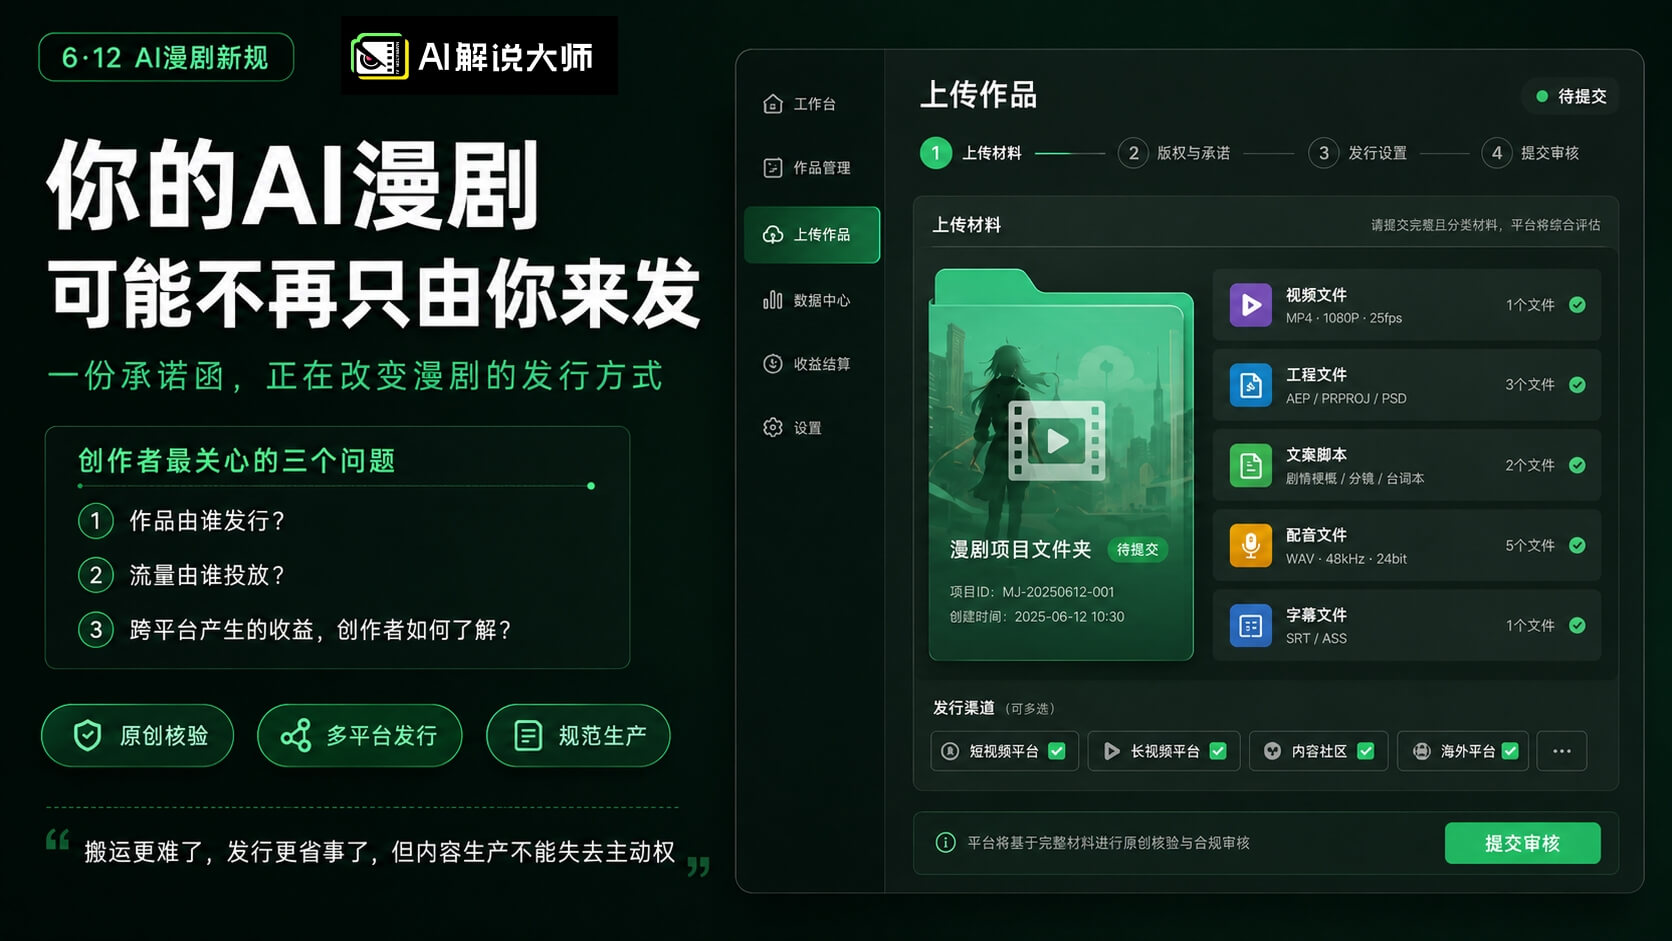Click the 6·12 AI漫剧新规 badge

pos(166,57)
